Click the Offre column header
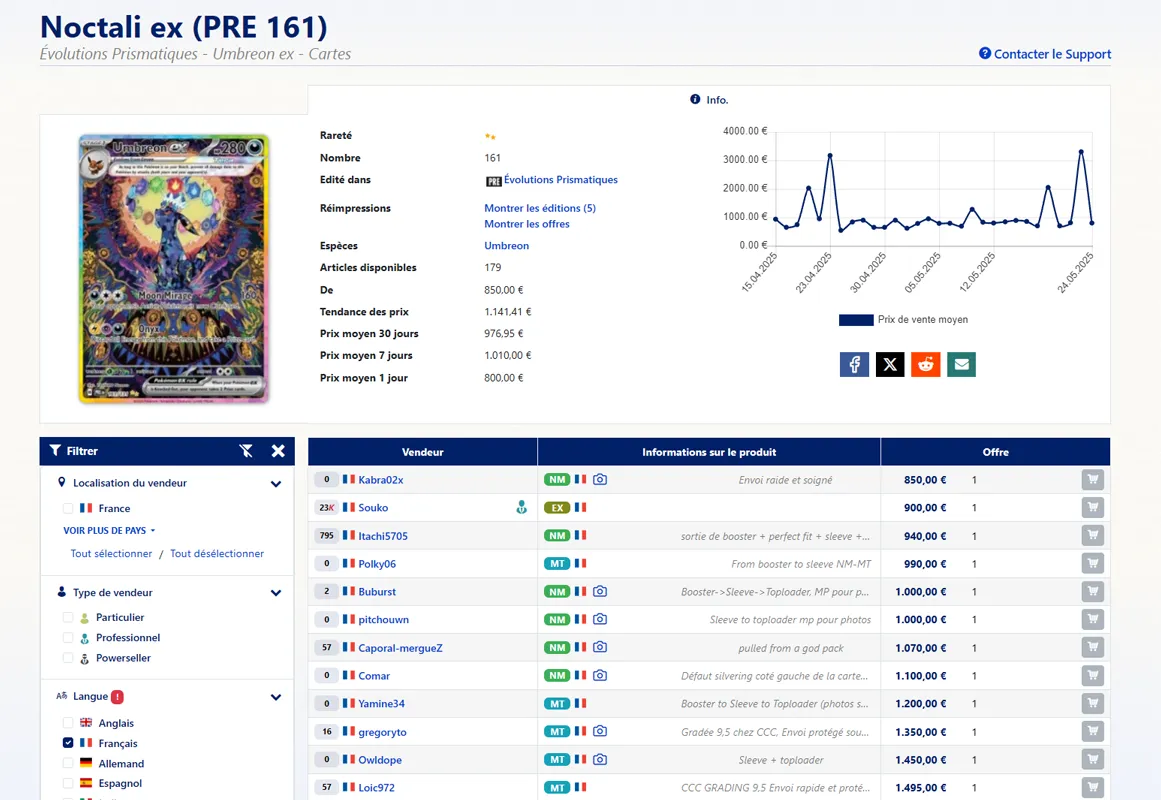 point(995,452)
